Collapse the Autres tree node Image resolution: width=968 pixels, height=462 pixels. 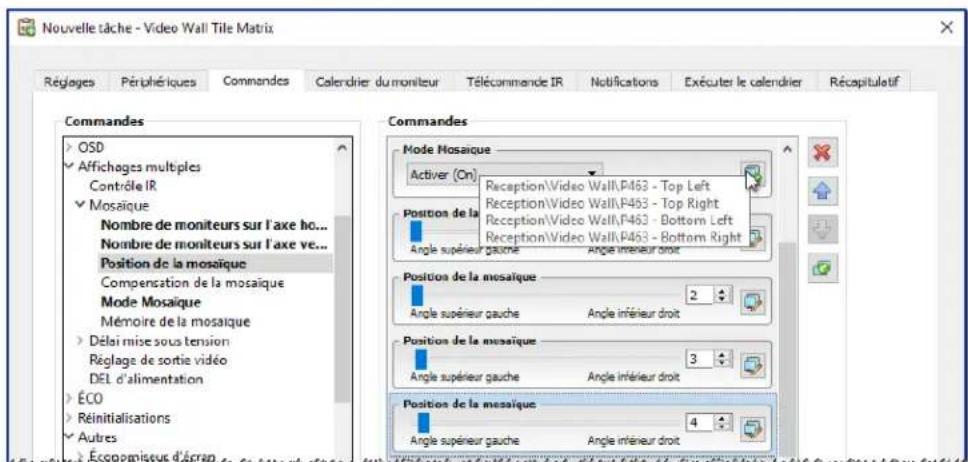click(x=69, y=437)
